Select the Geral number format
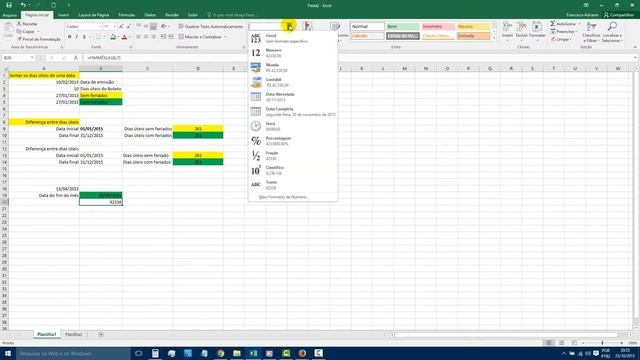 (293, 38)
